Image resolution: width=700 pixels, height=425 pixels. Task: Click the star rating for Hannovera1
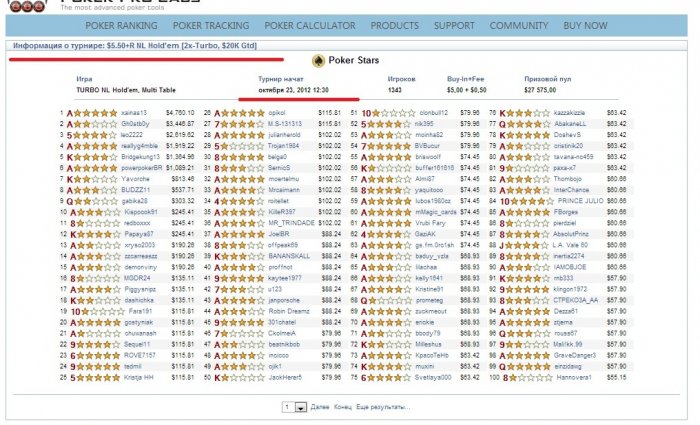pyautogui.click(x=530, y=378)
